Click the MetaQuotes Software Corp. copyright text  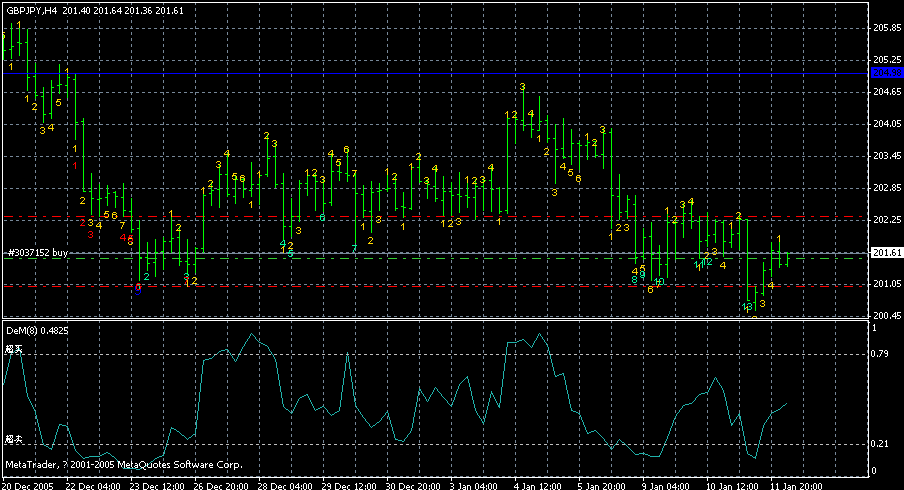pyautogui.click(x=124, y=465)
